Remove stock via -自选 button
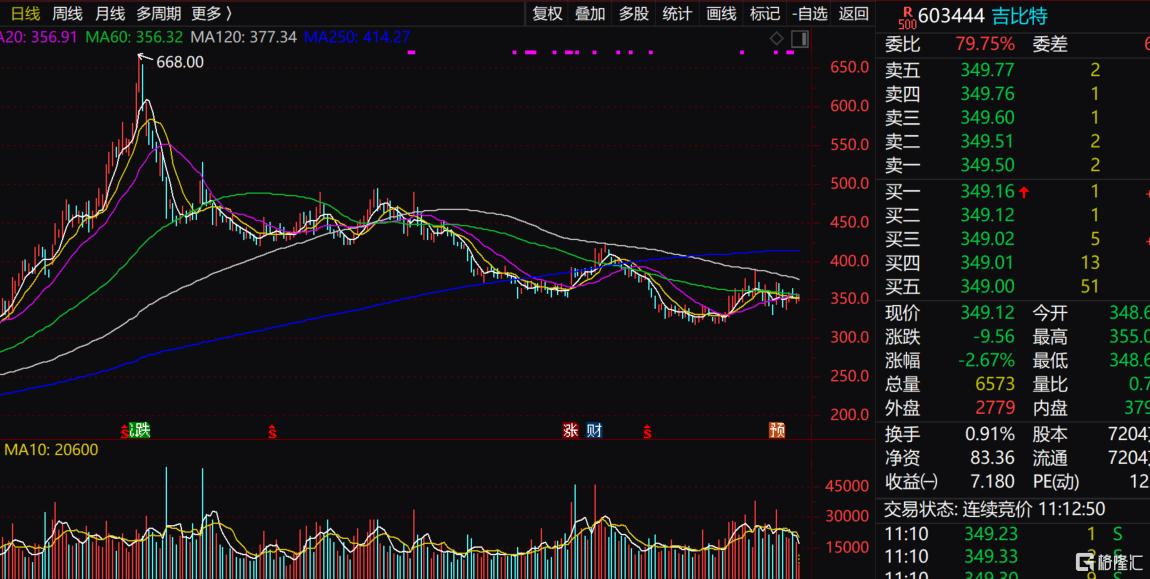Image resolution: width=1150 pixels, height=579 pixels. click(x=810, y=13)
